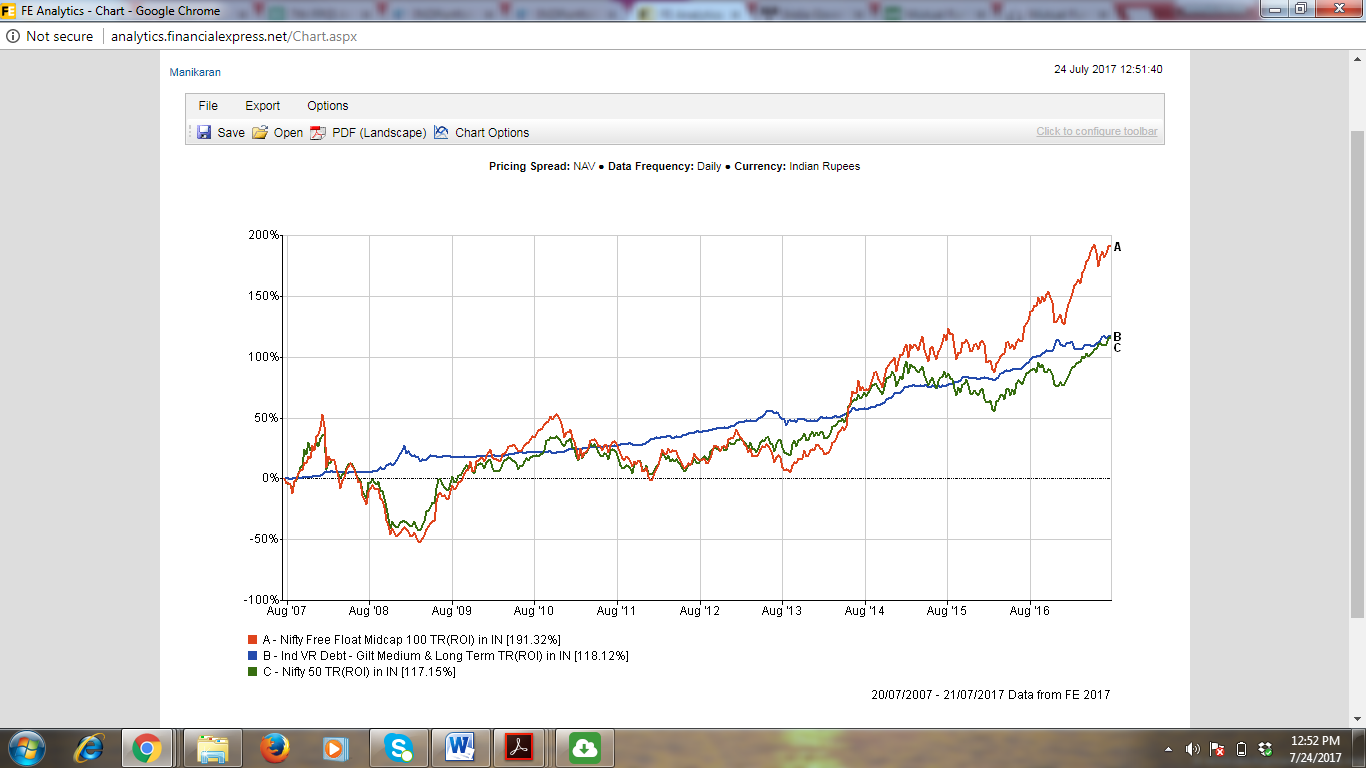Click the browser address bar URL
The height and width of the screenshot is (768, 1366).
click(234, 36)
